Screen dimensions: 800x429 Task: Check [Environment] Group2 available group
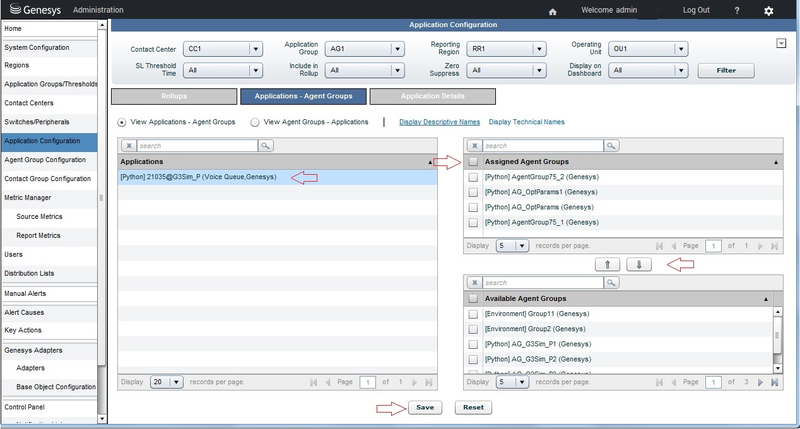click(x=473, y=329)
